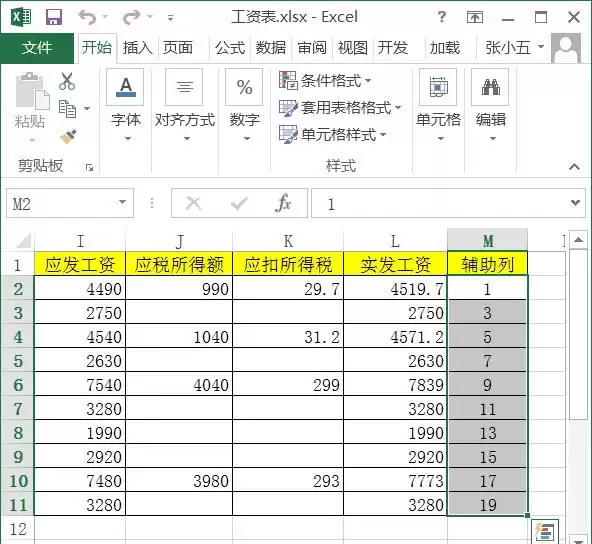Click the cell containing 31.2
Viewport: 592px width, 544px height.
[288, 336]
